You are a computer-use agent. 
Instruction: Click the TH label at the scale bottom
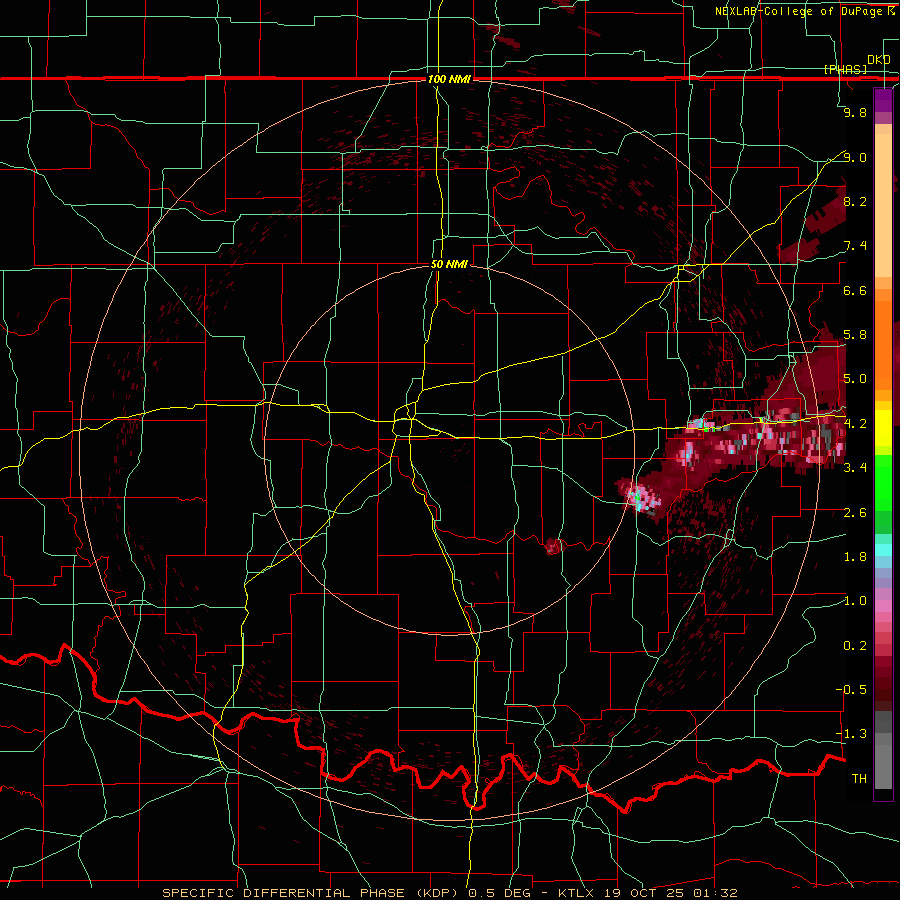click(859, 779)
